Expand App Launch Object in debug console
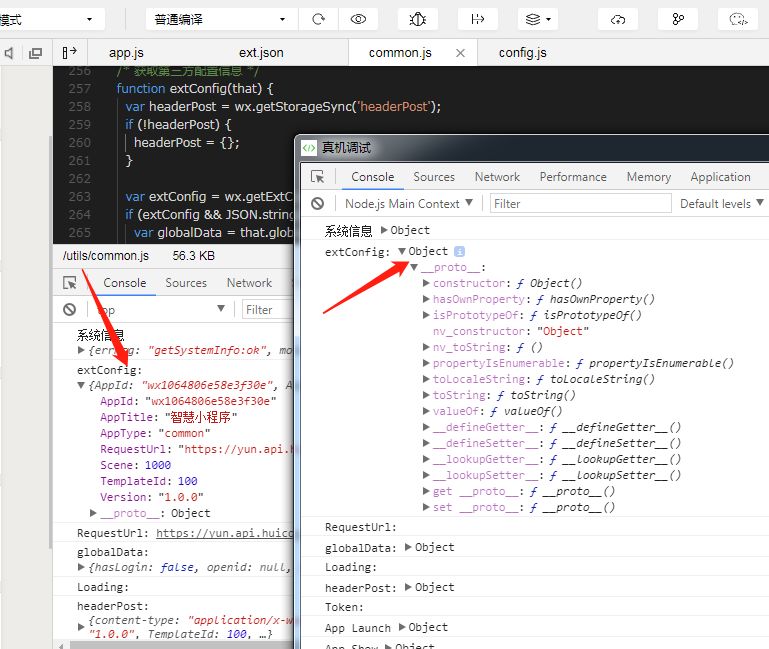Image resolution: width=769 pixels, height=649 pixels. (x=402, y=627)
